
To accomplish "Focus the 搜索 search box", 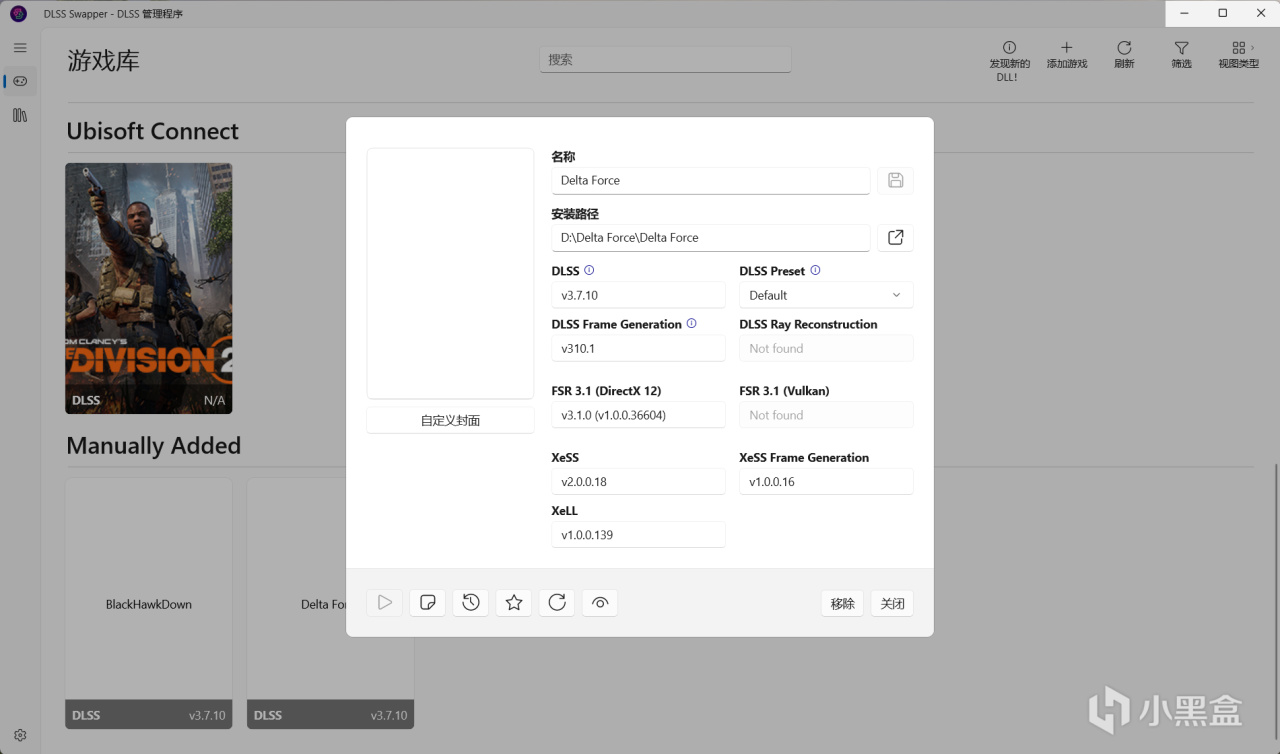I will 665,60.
